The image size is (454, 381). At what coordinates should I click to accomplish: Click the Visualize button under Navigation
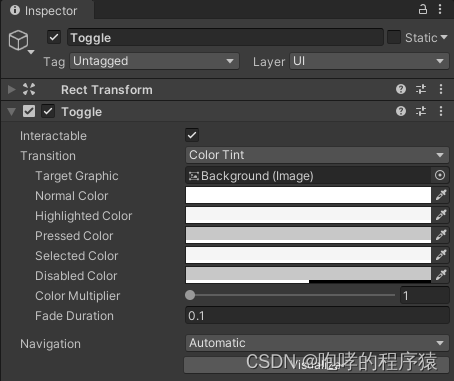click(x=316, y=365)
